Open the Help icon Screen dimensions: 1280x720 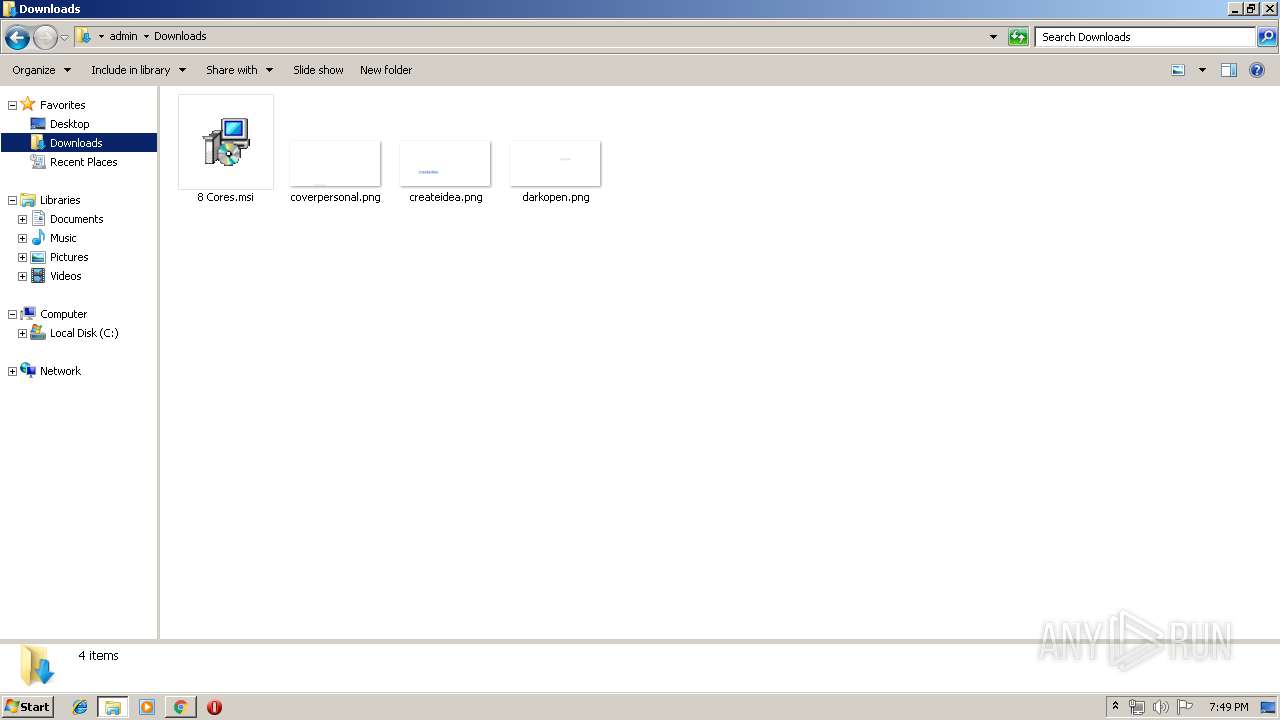1257,70
